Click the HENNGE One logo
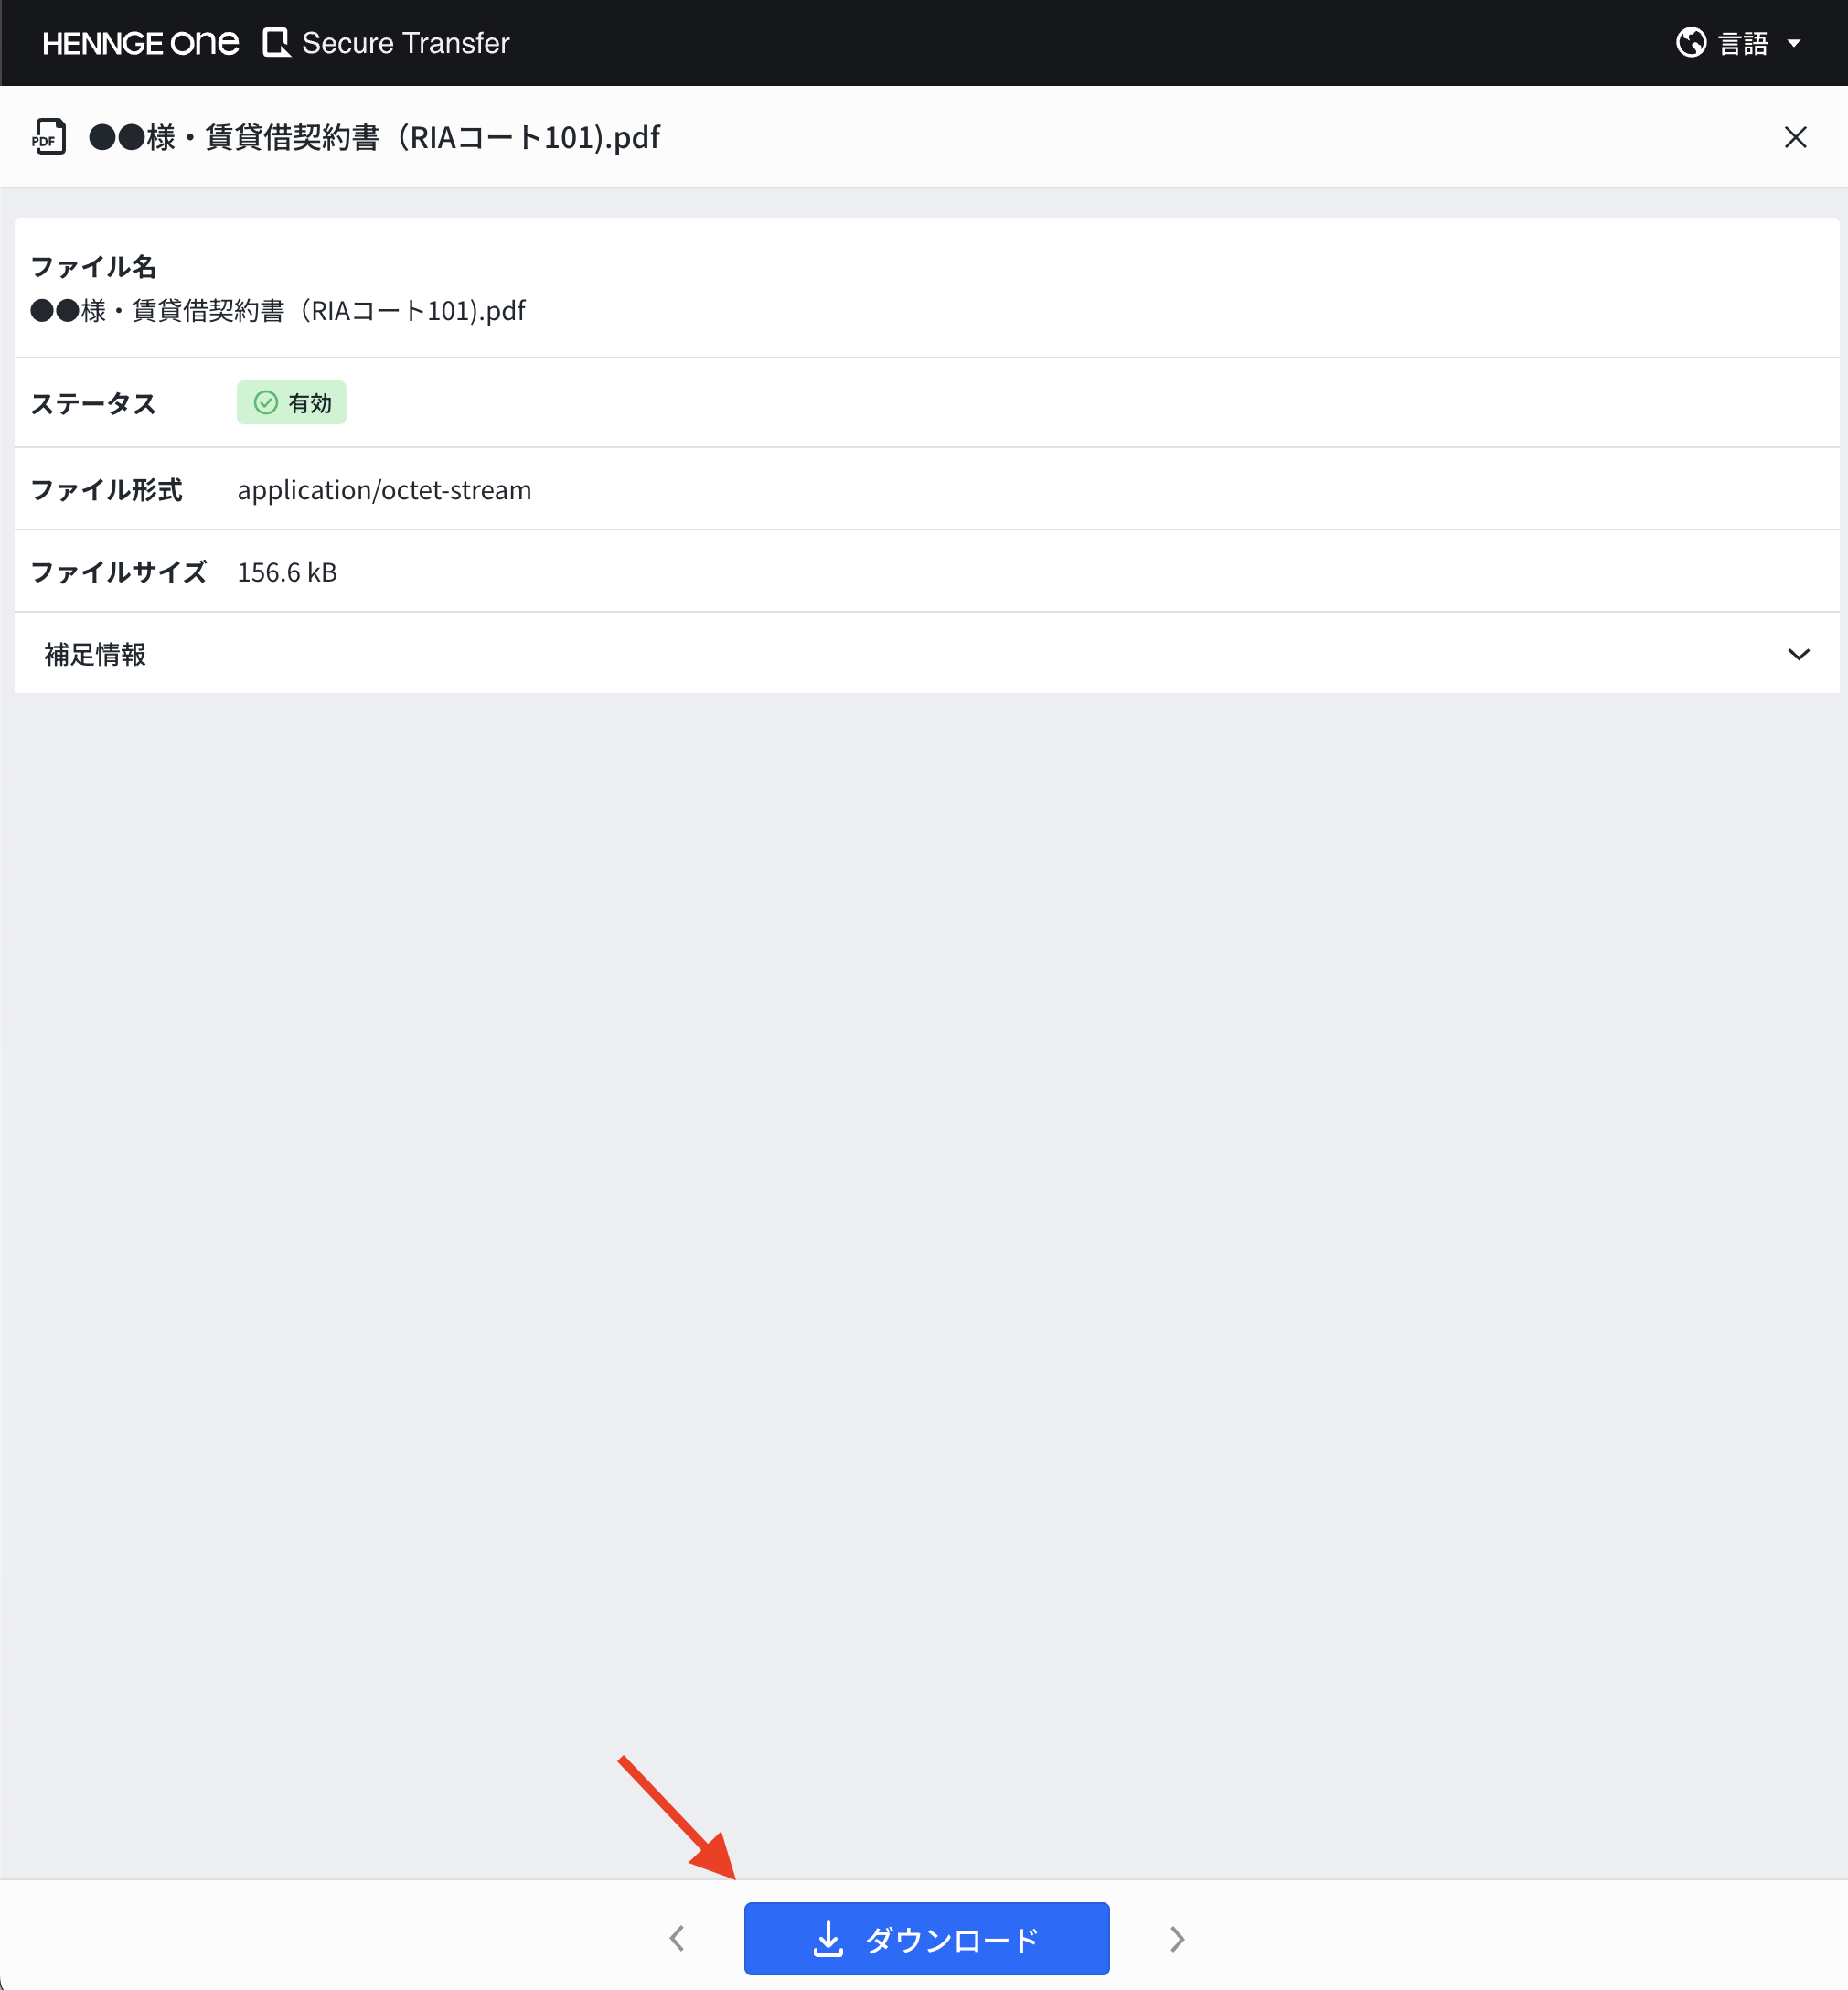The width and height of the screenshot is (1848, 1990). pyautogui.click(x=140, y=43)
